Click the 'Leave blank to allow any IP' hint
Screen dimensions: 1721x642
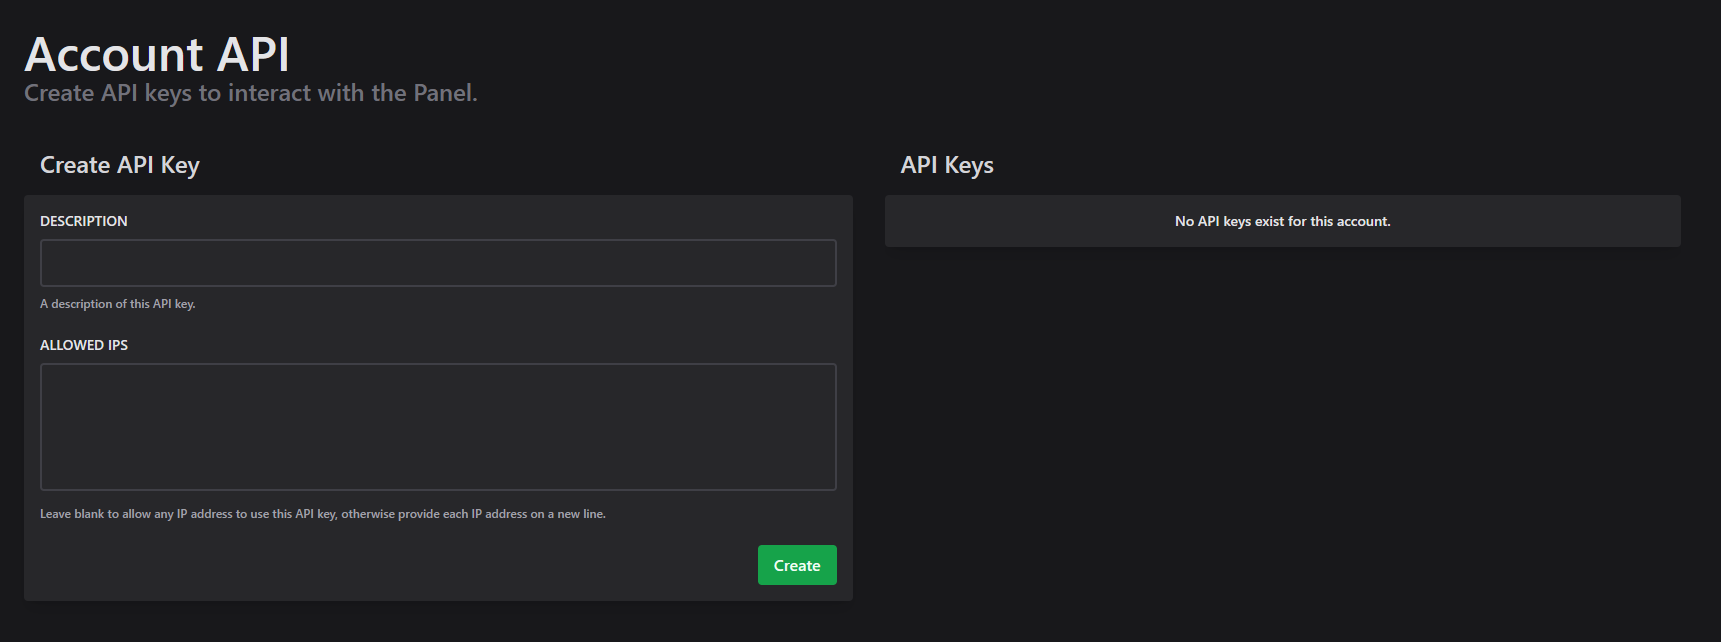[x=150, y=514]
